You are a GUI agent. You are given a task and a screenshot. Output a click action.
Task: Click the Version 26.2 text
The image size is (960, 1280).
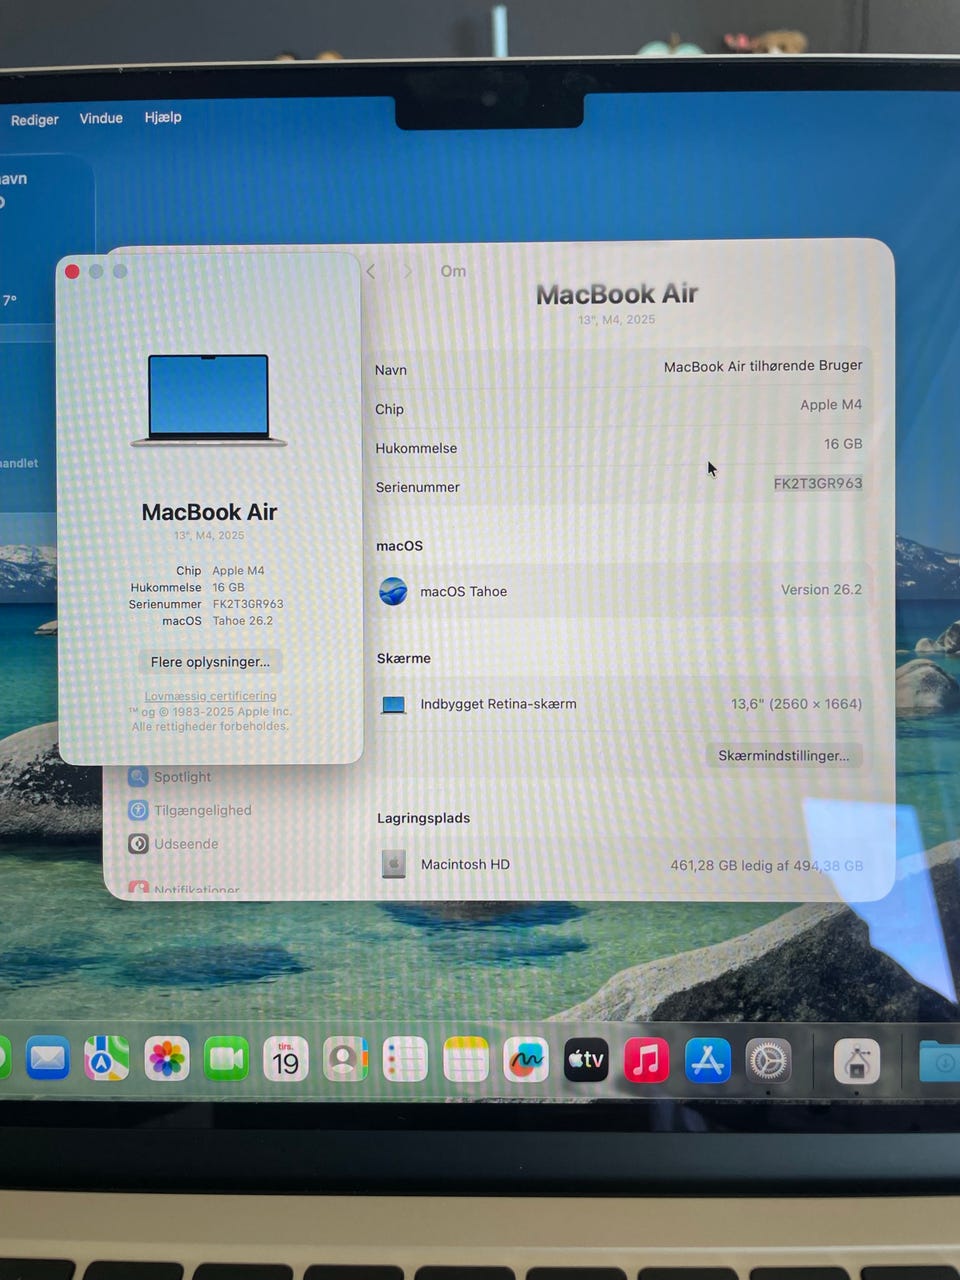pos(821,590)
